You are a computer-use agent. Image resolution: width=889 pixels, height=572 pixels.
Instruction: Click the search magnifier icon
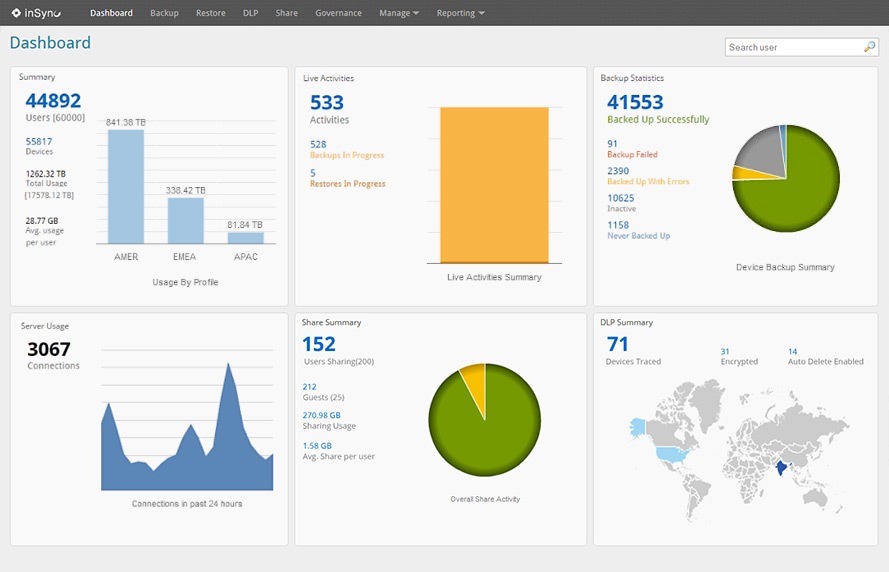click(869, 47)
